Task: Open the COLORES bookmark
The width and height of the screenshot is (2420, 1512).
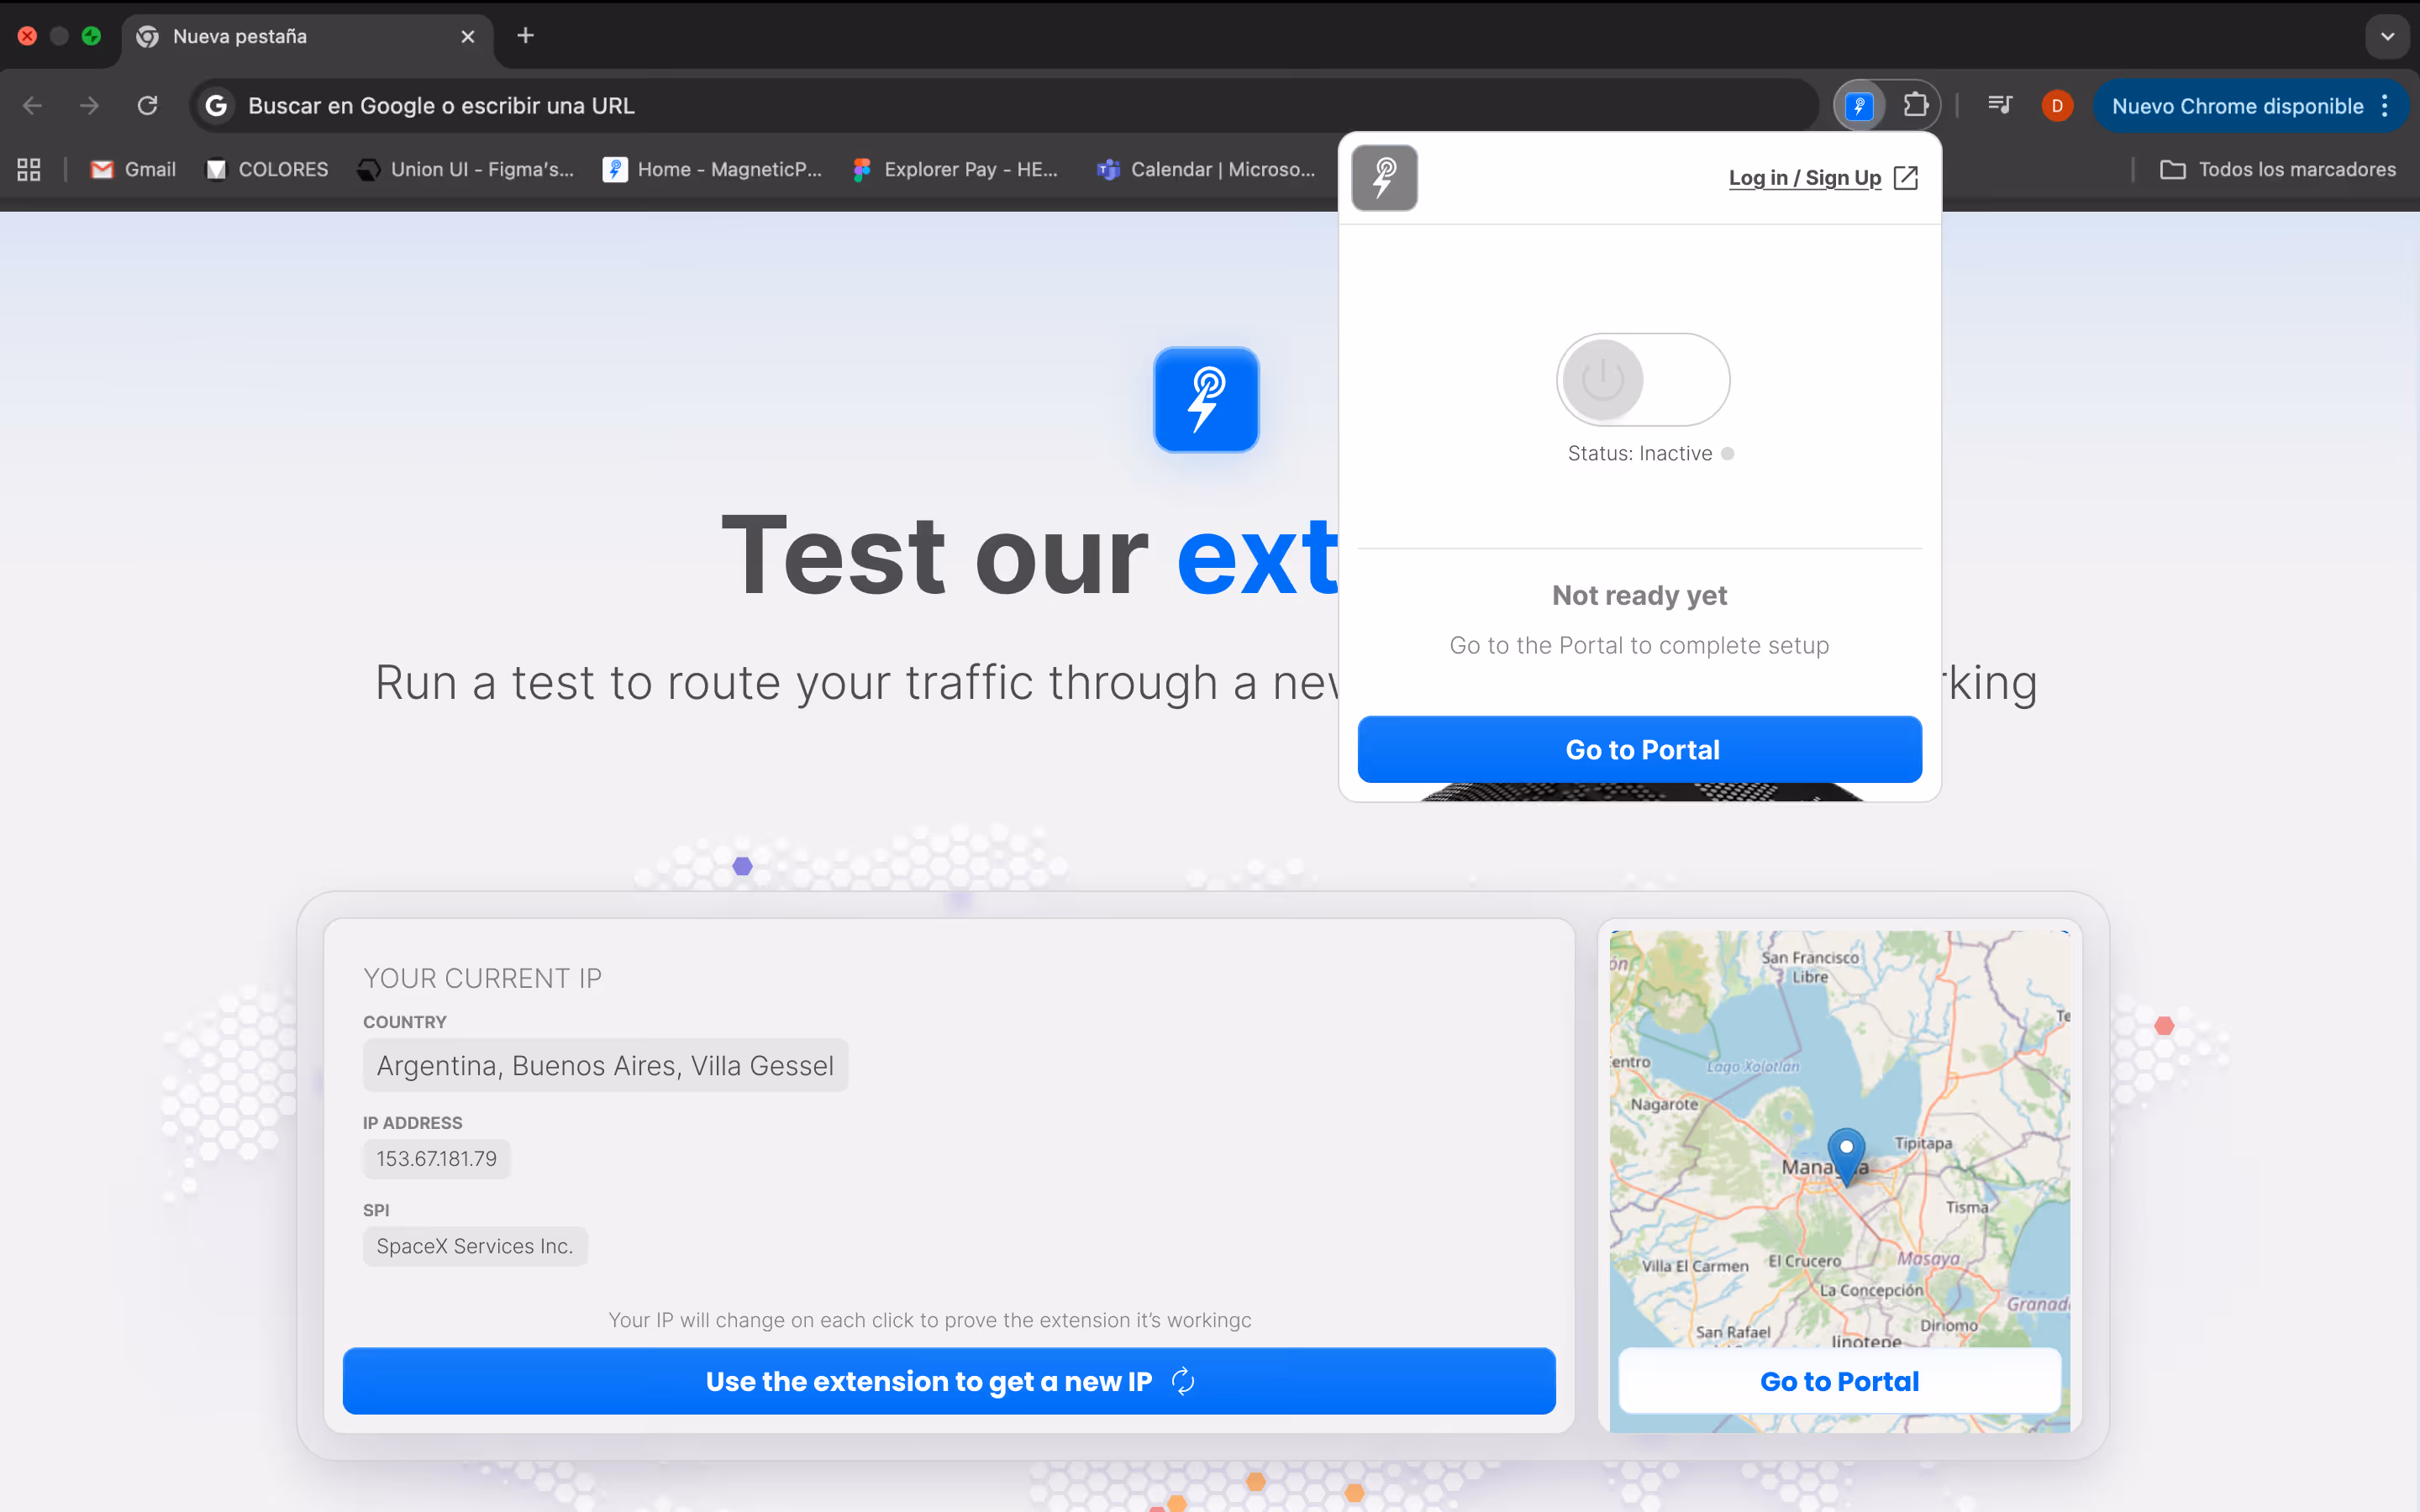Action: click(267, 169)
